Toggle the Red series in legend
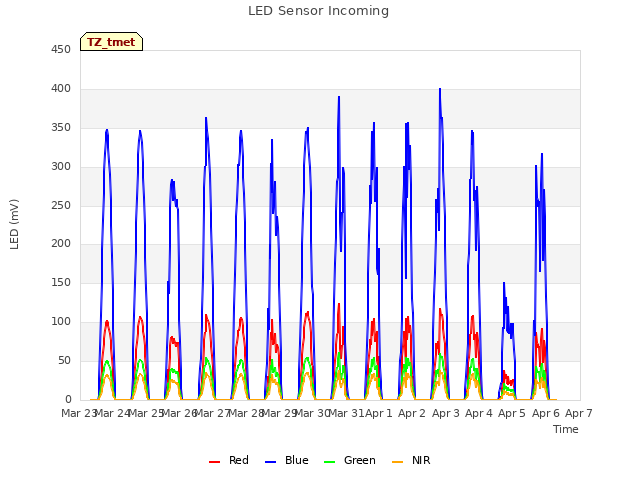The image size is (640, 480). pos(228,460)
